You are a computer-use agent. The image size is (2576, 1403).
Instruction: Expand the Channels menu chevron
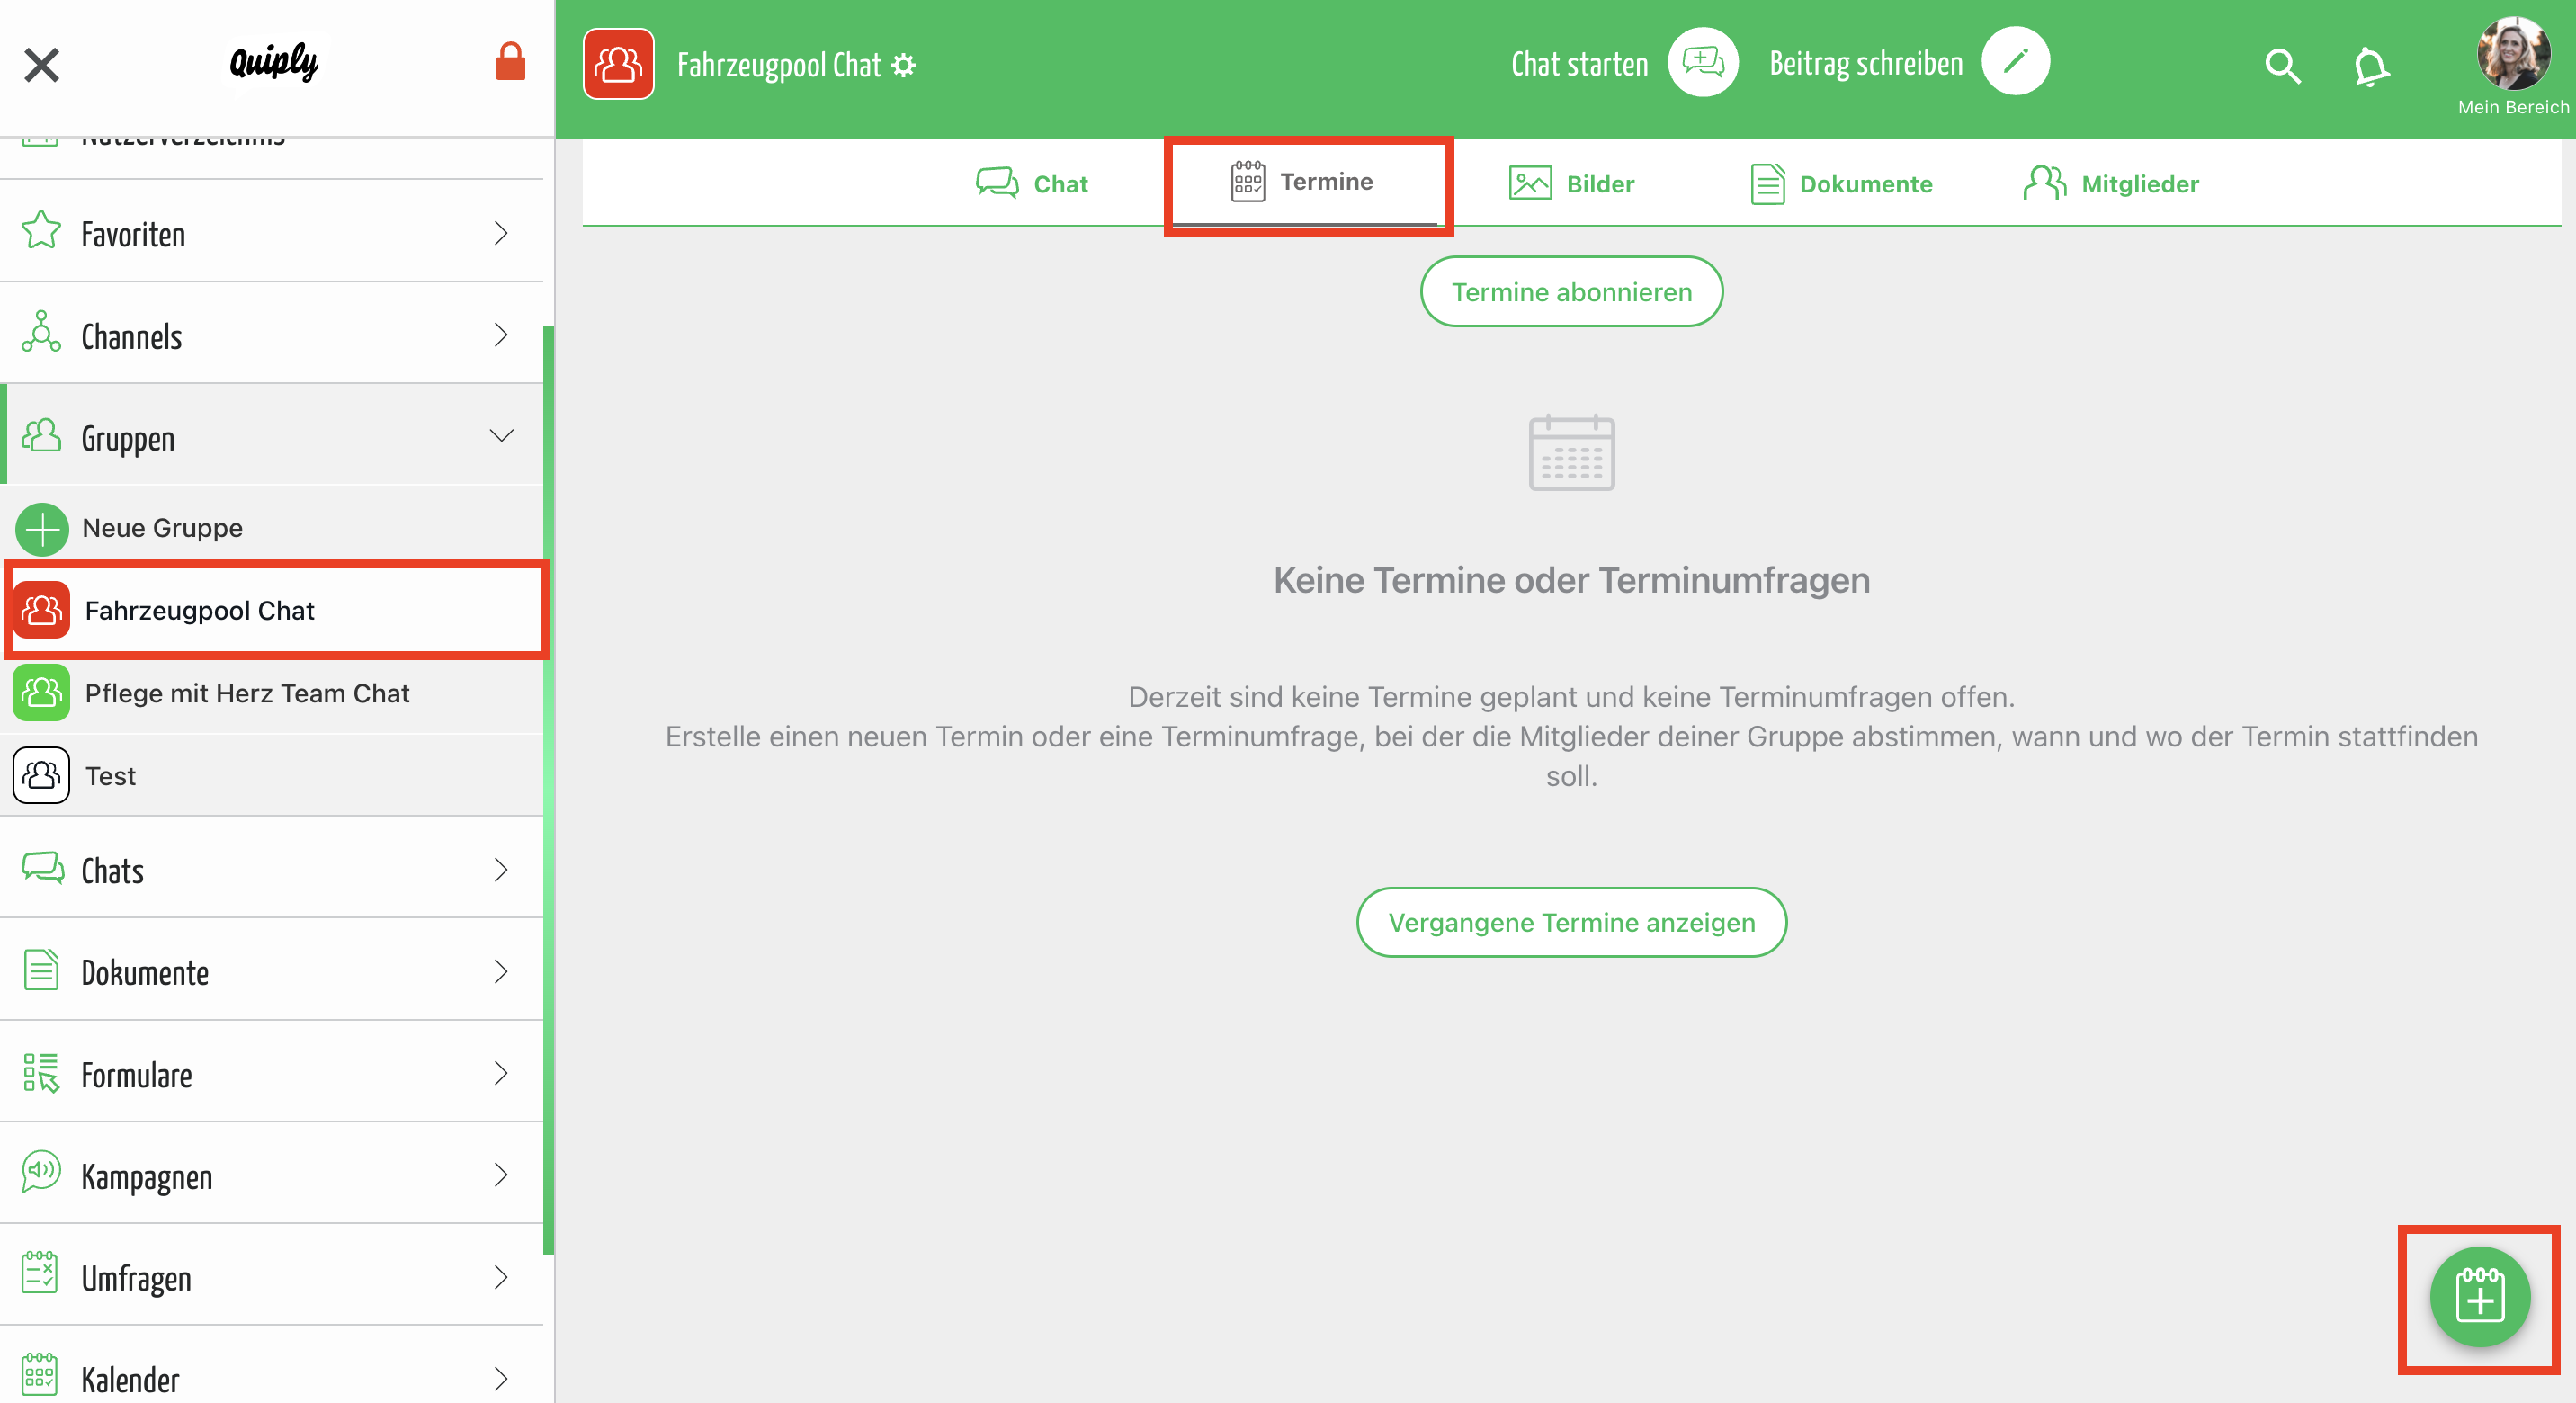click(501, 335)
